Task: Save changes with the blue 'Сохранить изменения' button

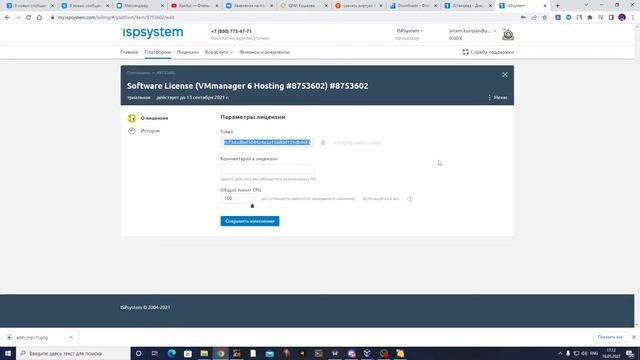Action: click(250, 221)
